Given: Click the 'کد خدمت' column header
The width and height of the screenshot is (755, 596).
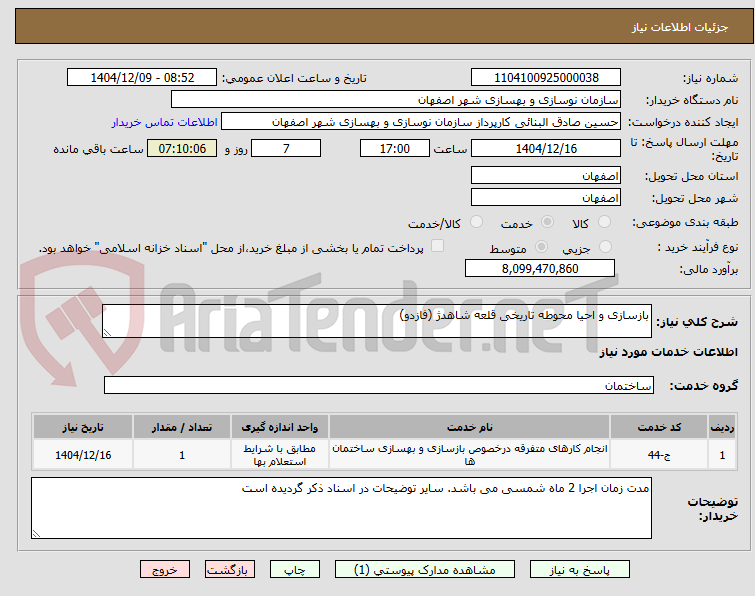Looking at the screenshot, I should pyautogui.click(x=659, y=427).
